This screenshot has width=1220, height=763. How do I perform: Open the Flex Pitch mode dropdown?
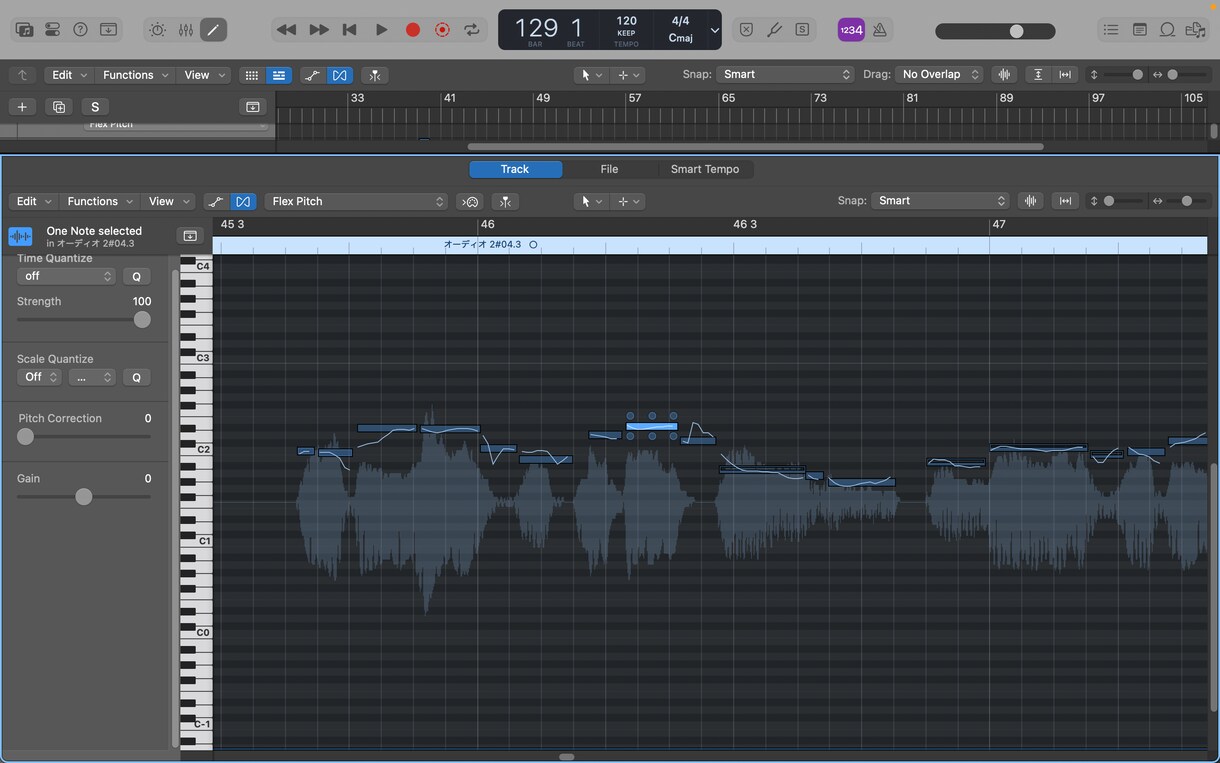(356, 201)
